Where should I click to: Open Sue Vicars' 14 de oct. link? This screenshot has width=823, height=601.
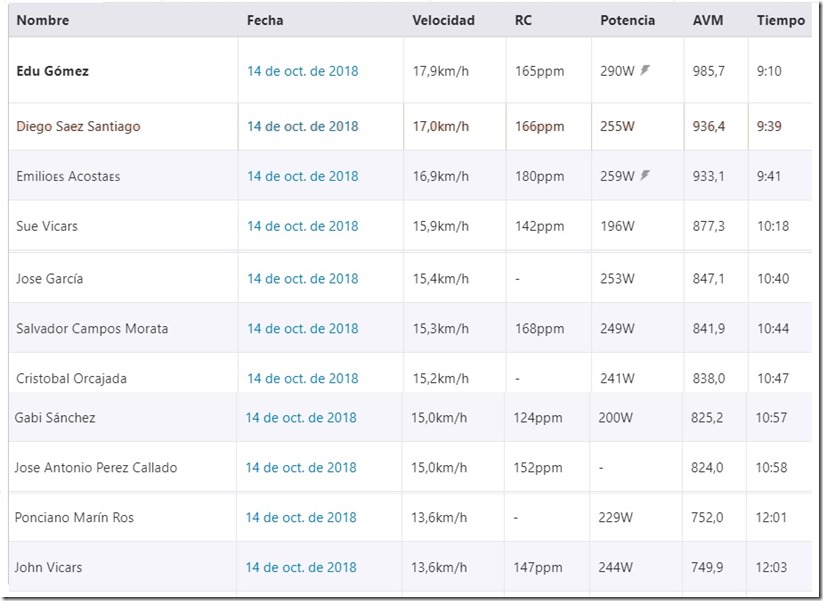[x=303, y=226]
